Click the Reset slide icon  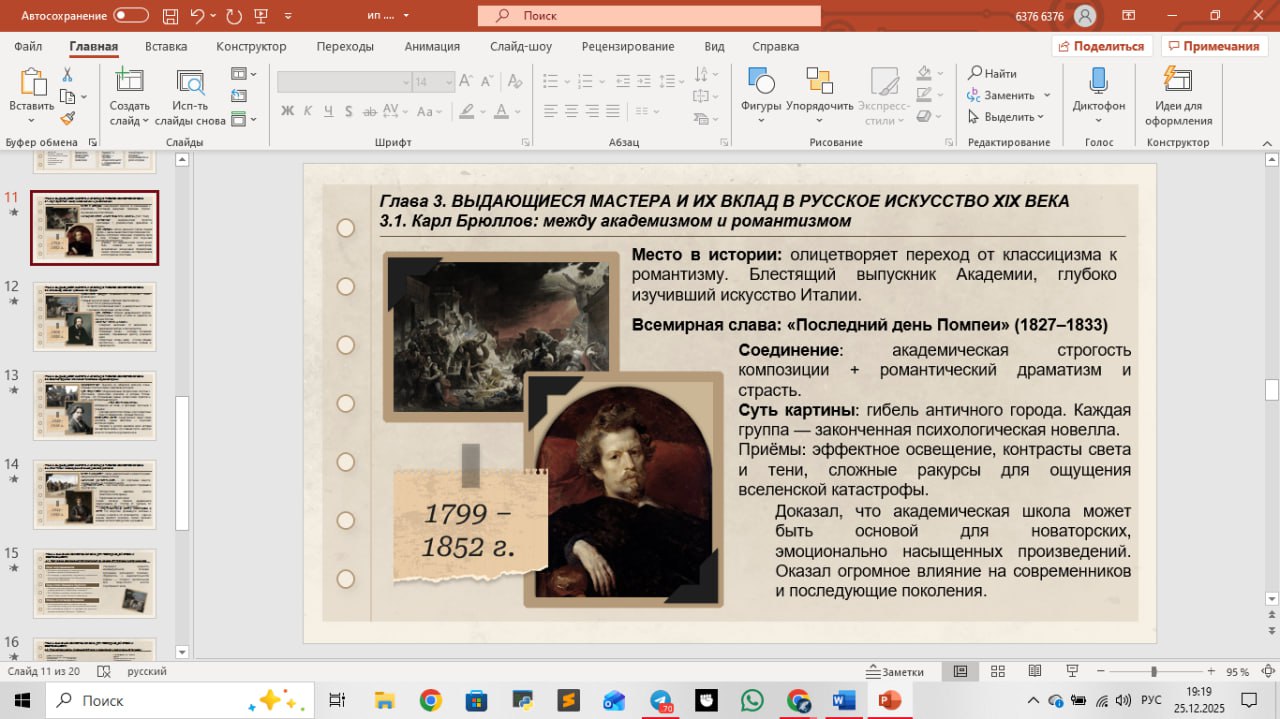[239, 96]
